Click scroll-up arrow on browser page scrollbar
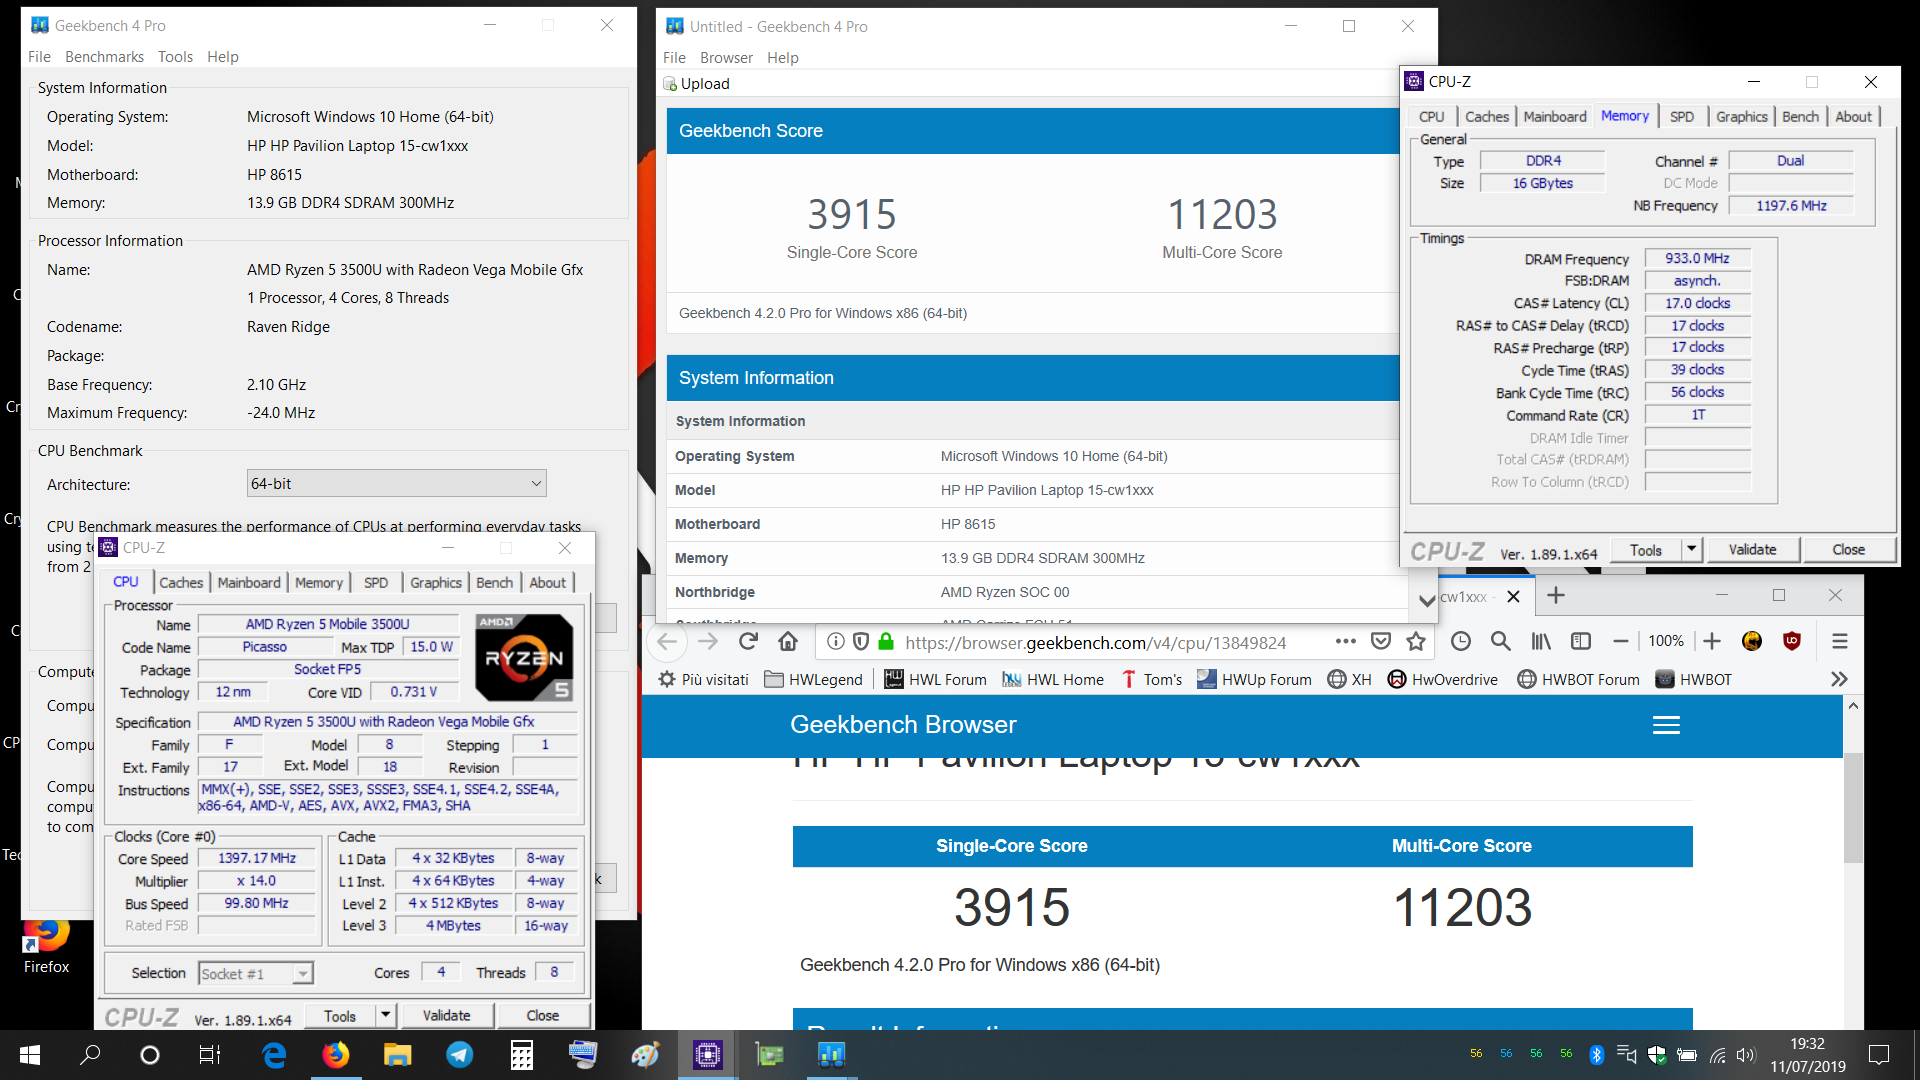 [x=1853, y=706]
